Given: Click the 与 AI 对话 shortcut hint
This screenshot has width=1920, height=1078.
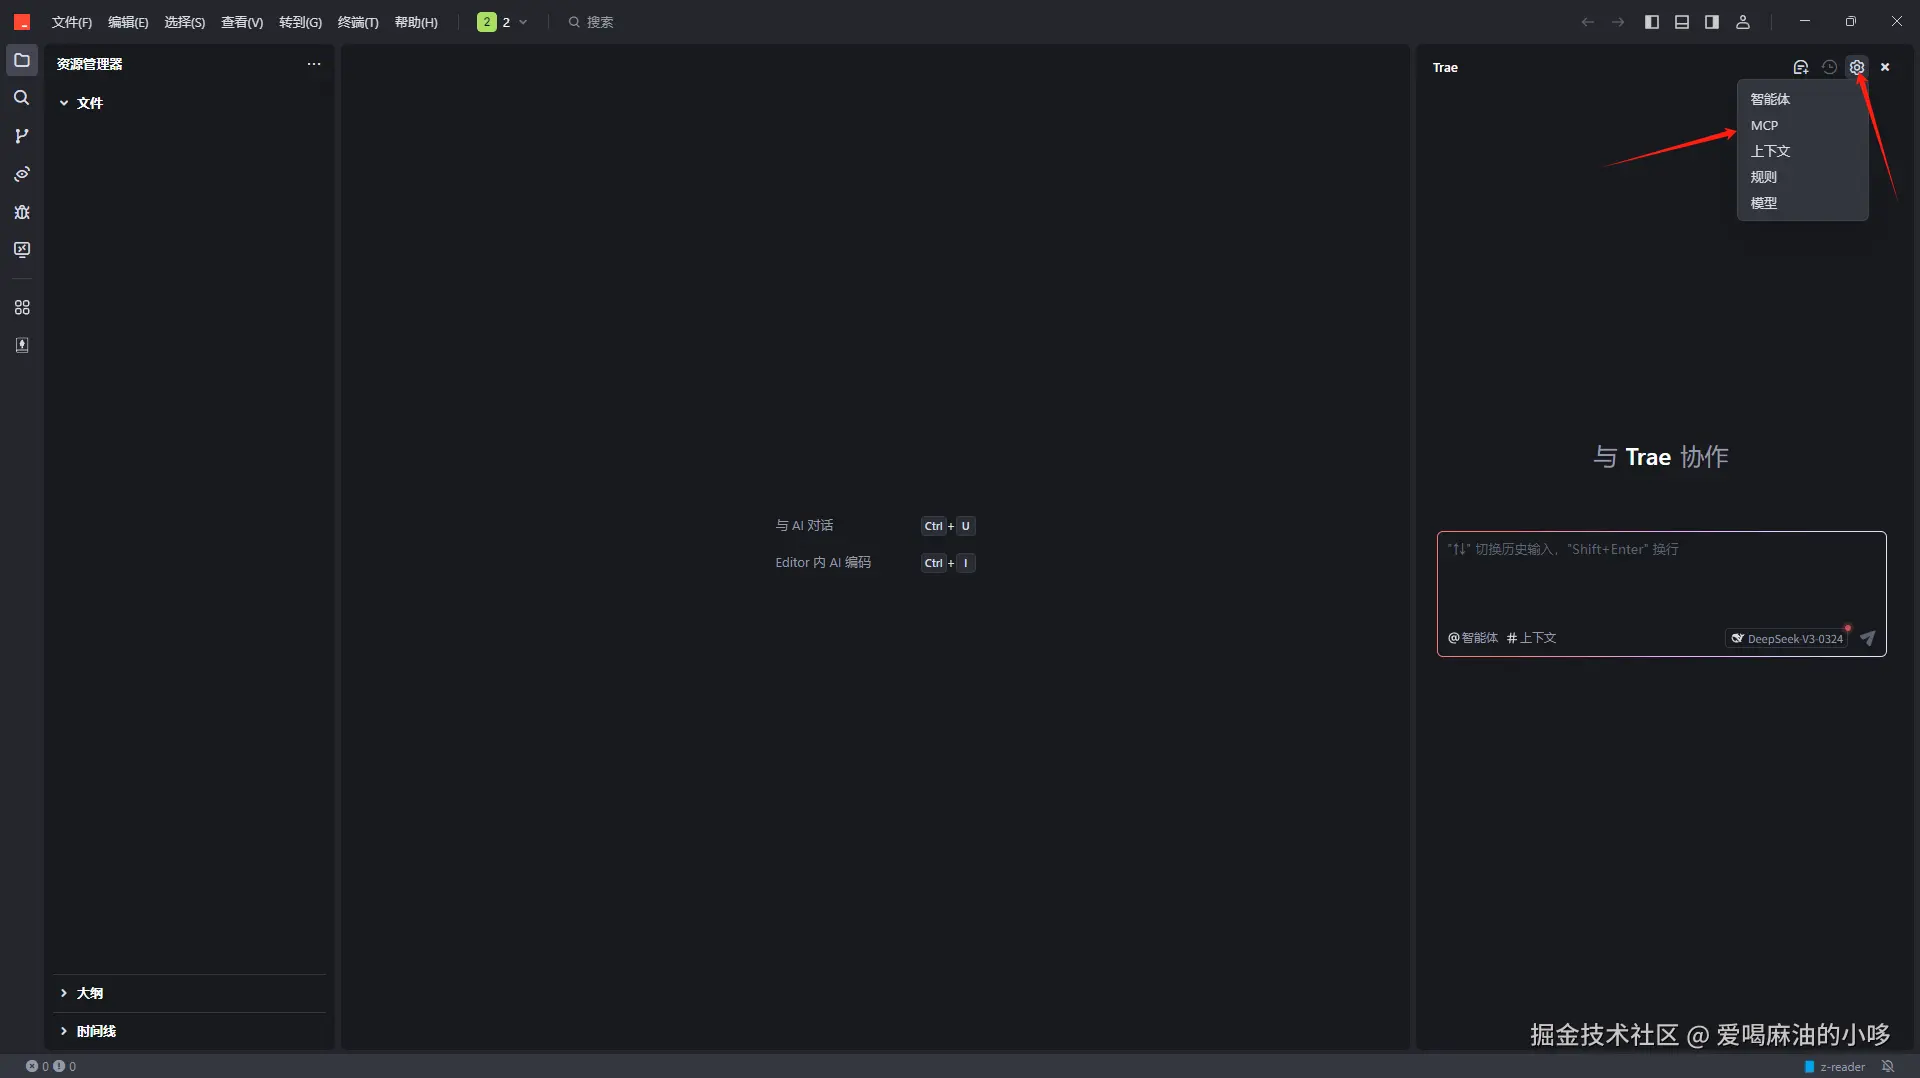Looking at the screenshot, I should [x=804, y=526].
